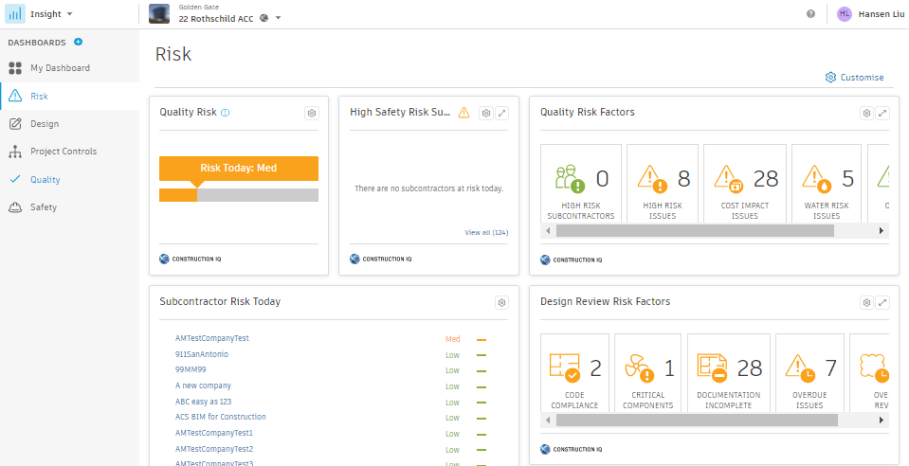
Task: Open the 22 Rothschild ACC project dropdown
Action: click(278, 18)
